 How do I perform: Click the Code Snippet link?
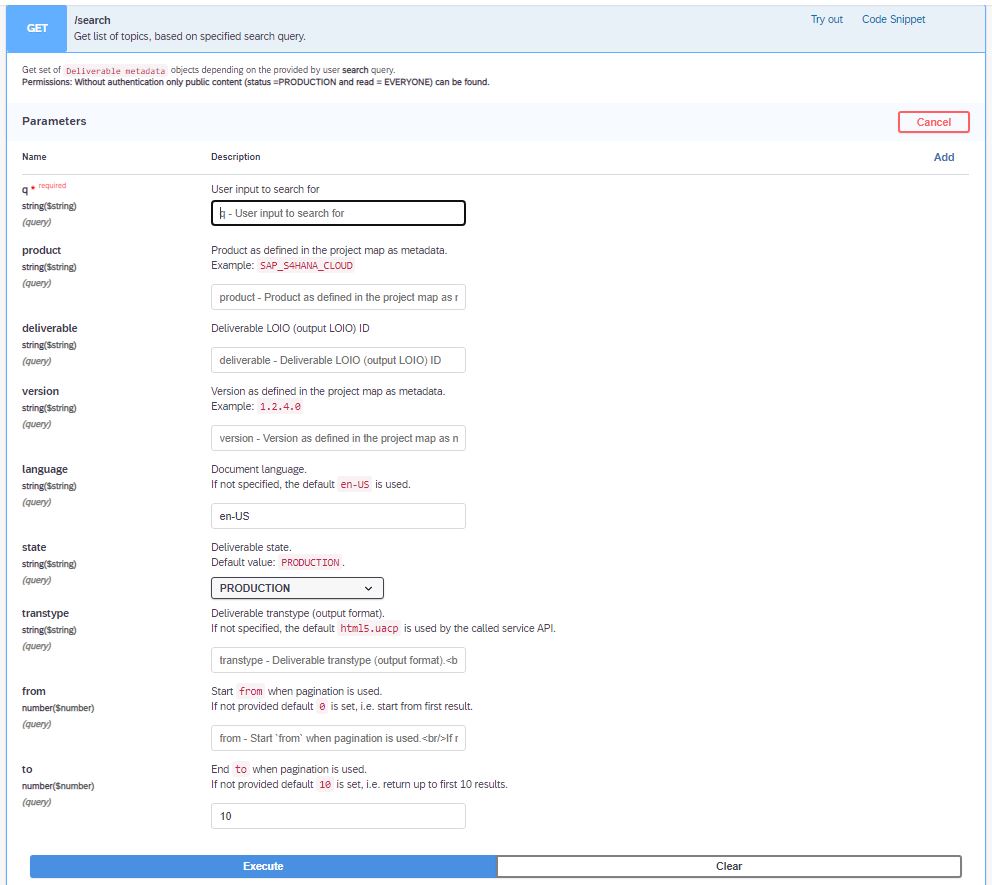point(893,19)
